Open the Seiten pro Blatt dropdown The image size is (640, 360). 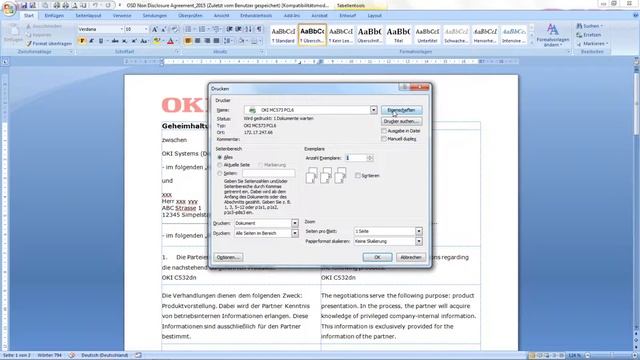tap(419, 231)
